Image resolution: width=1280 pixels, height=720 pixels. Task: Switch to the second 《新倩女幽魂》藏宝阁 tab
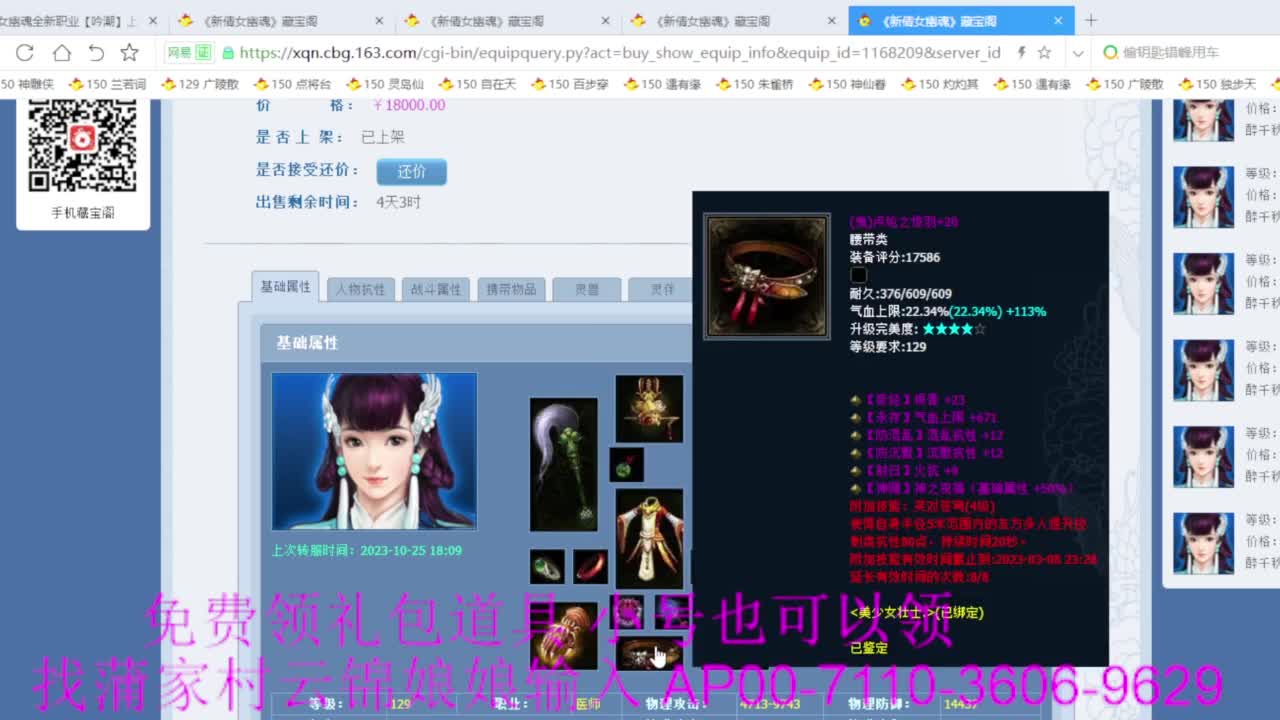pyautogui.click(x=280, y=20)
